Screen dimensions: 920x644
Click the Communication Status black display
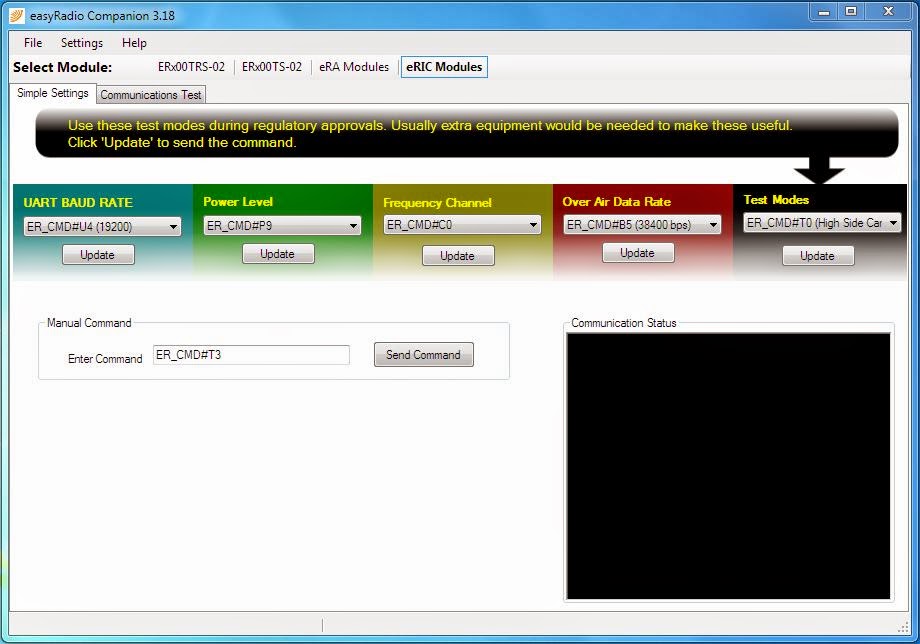pyautogui.click(x=728, y=466)
